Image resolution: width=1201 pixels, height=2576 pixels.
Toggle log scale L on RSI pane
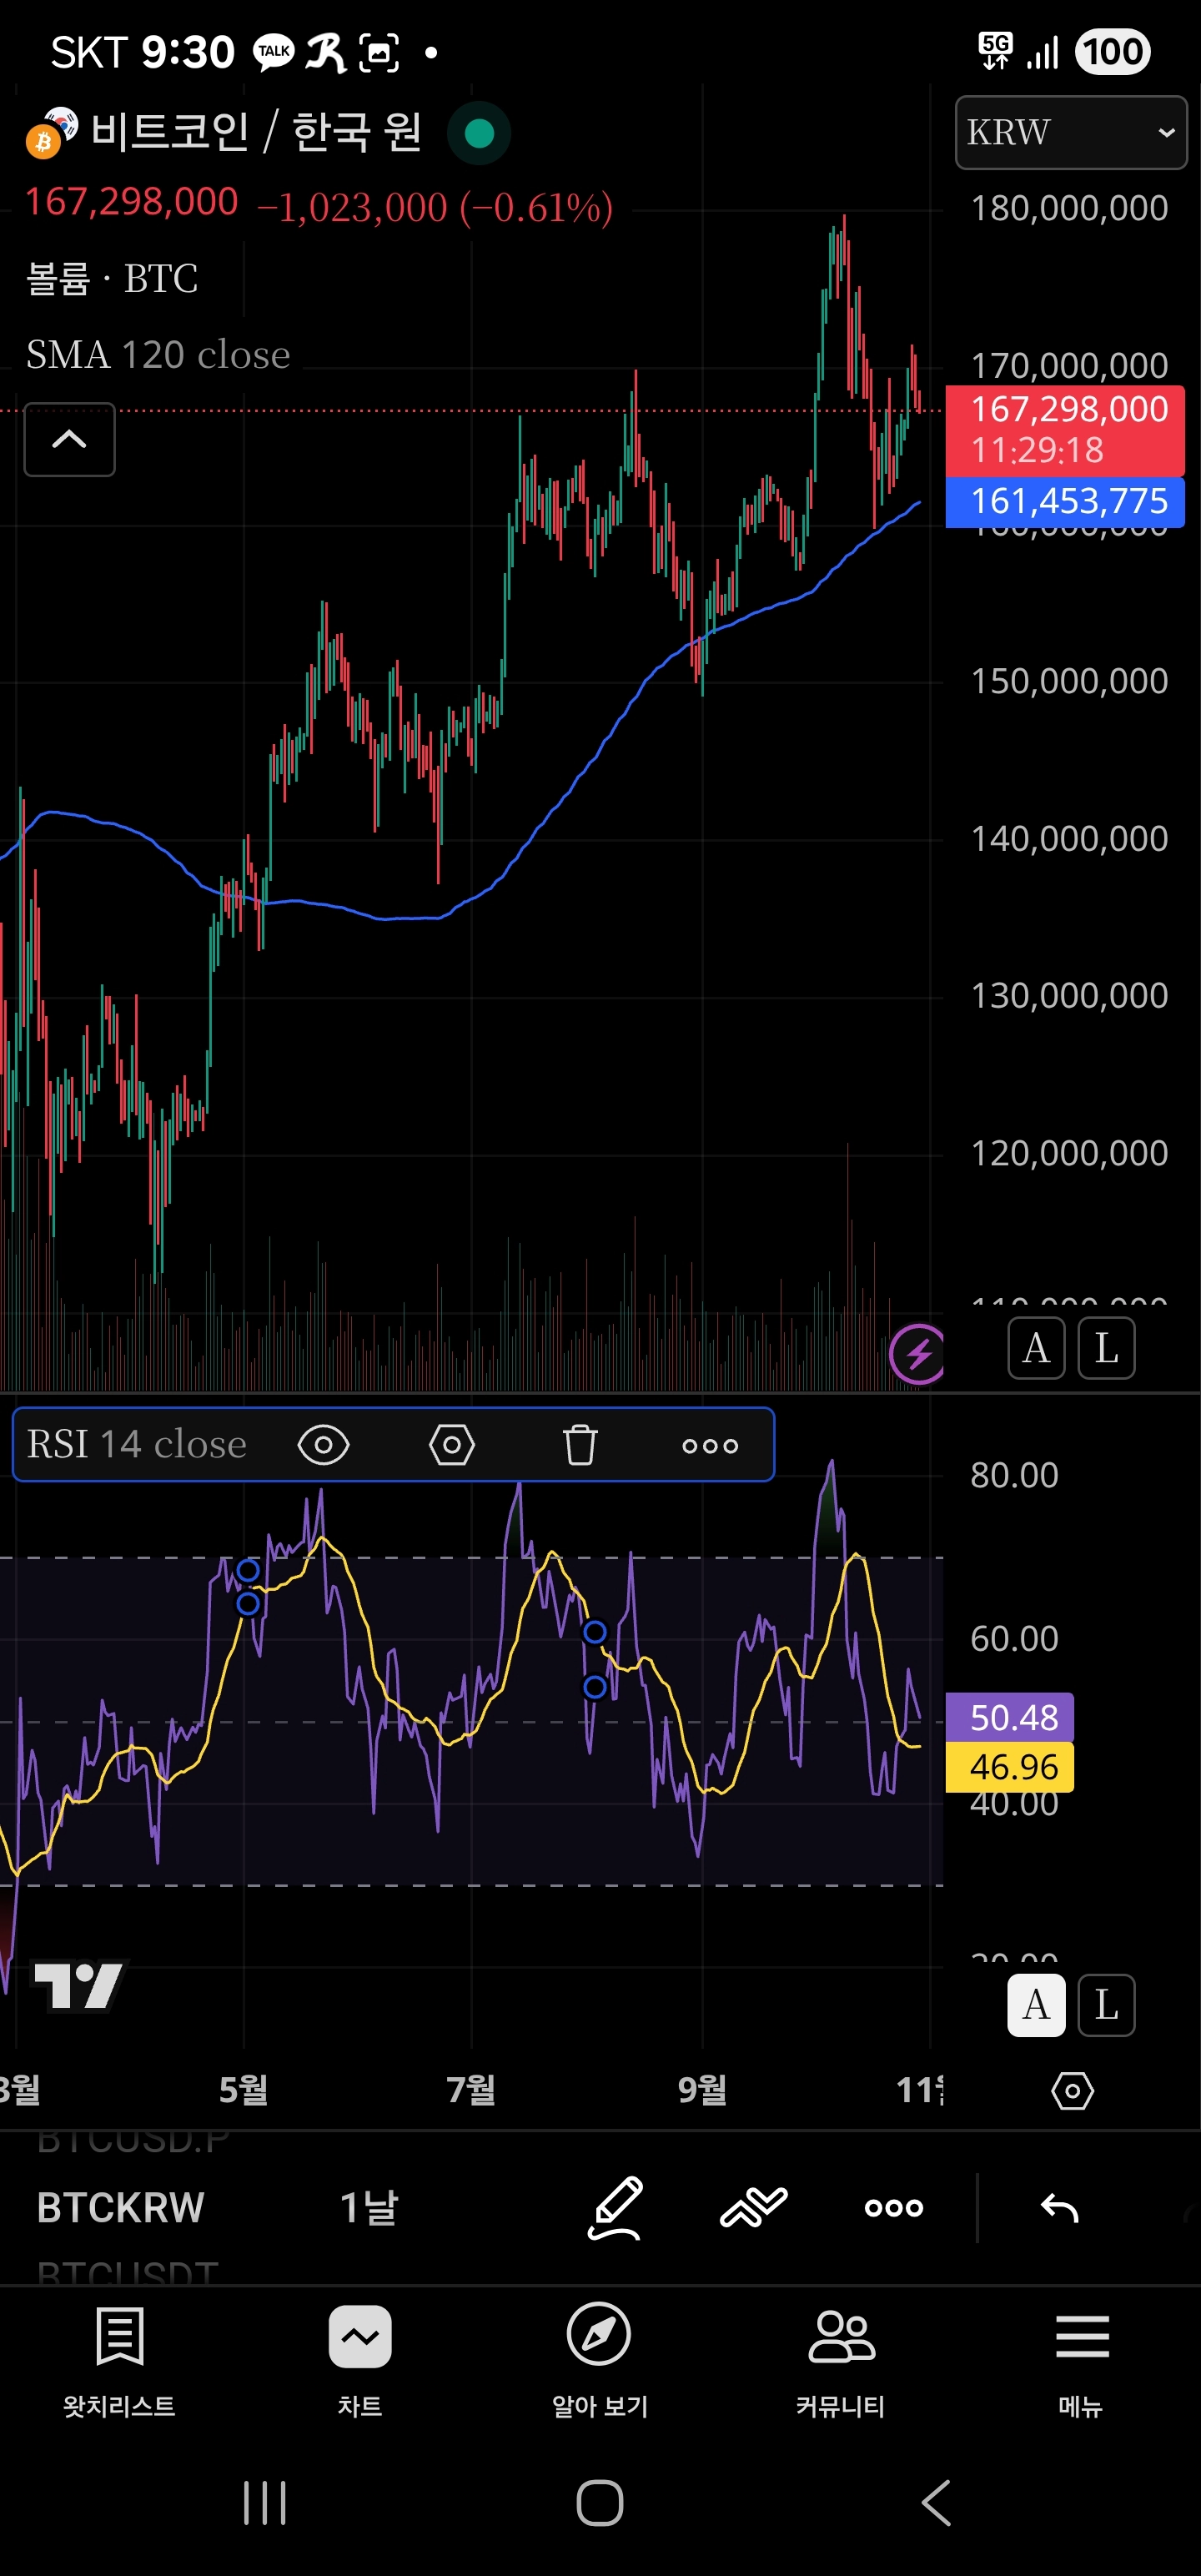[x=1106, y=2004]
